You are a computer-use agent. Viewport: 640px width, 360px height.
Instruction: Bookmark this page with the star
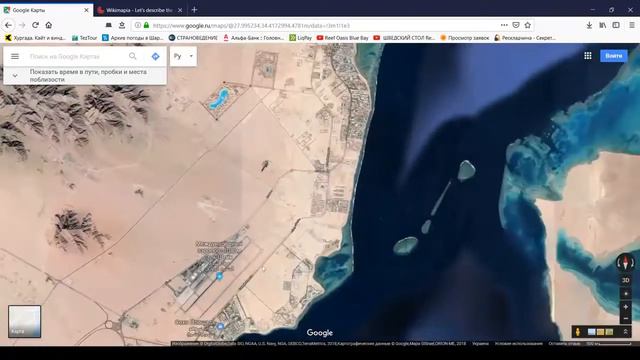tap(527, 25)
